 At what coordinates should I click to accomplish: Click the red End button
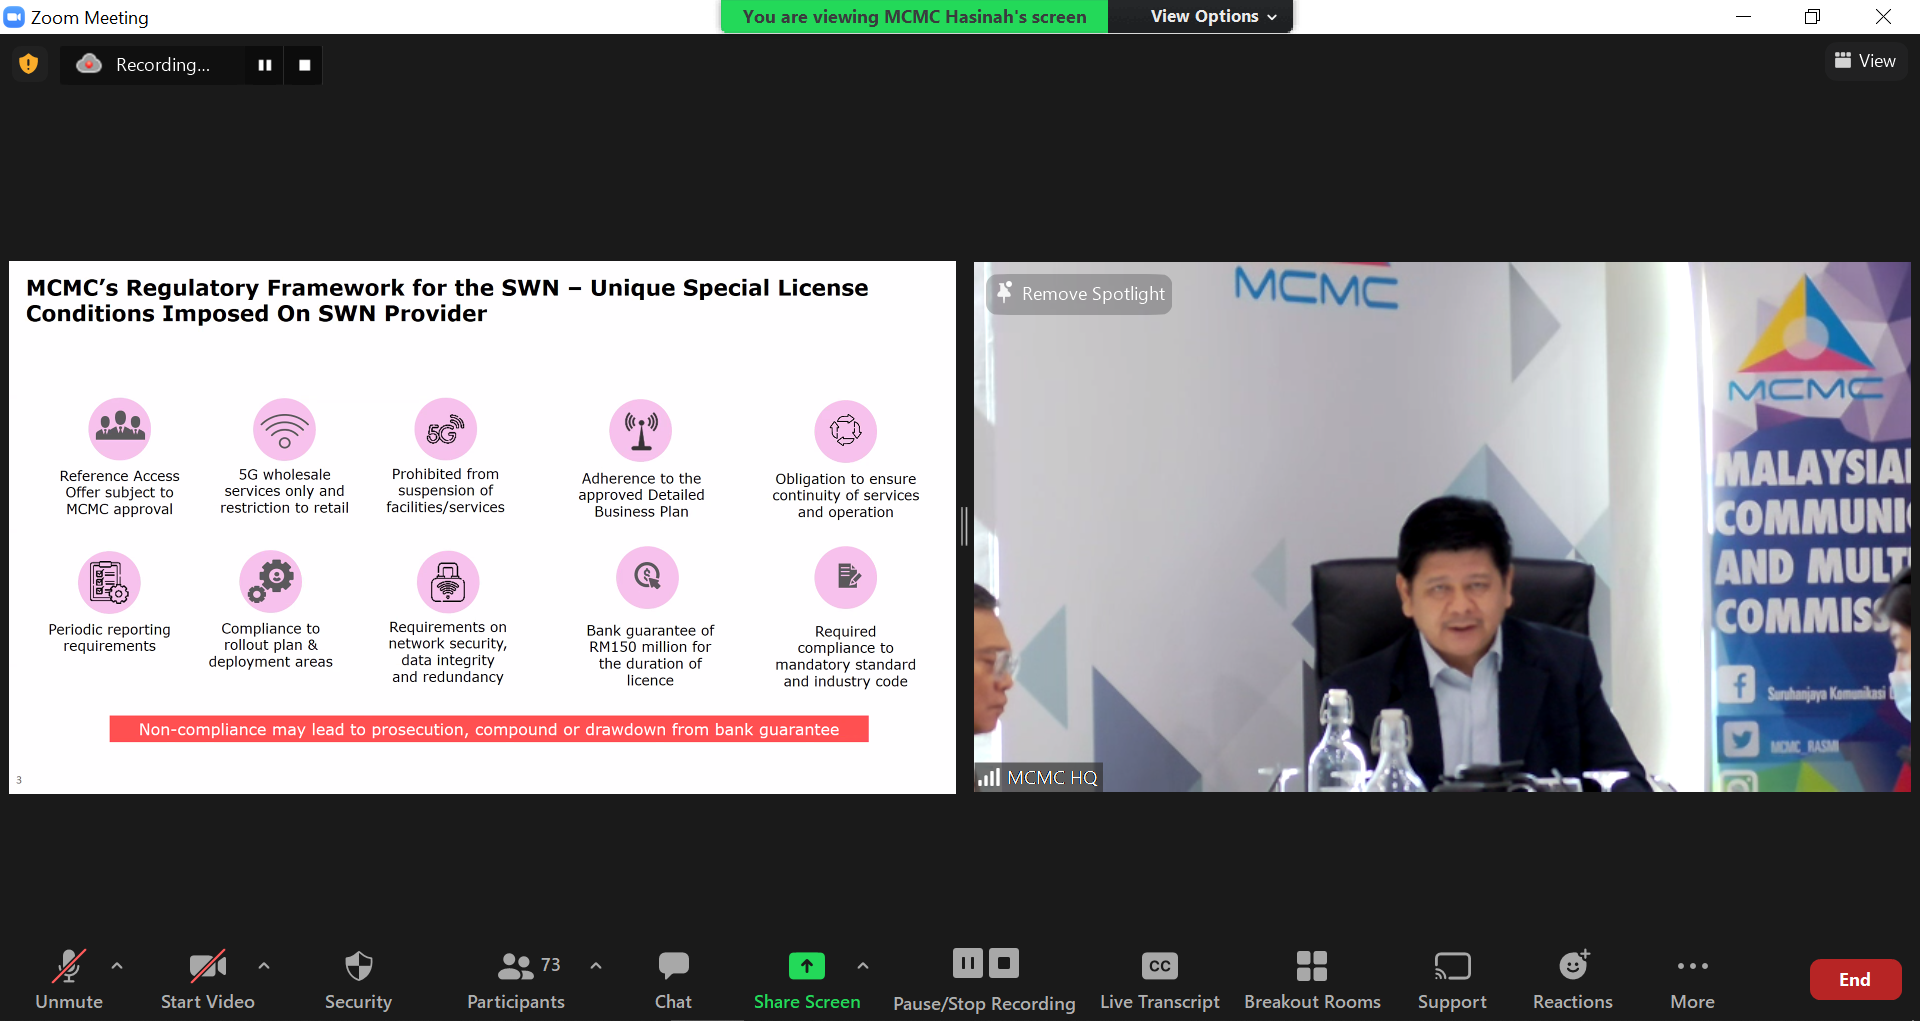point(1854,980)
